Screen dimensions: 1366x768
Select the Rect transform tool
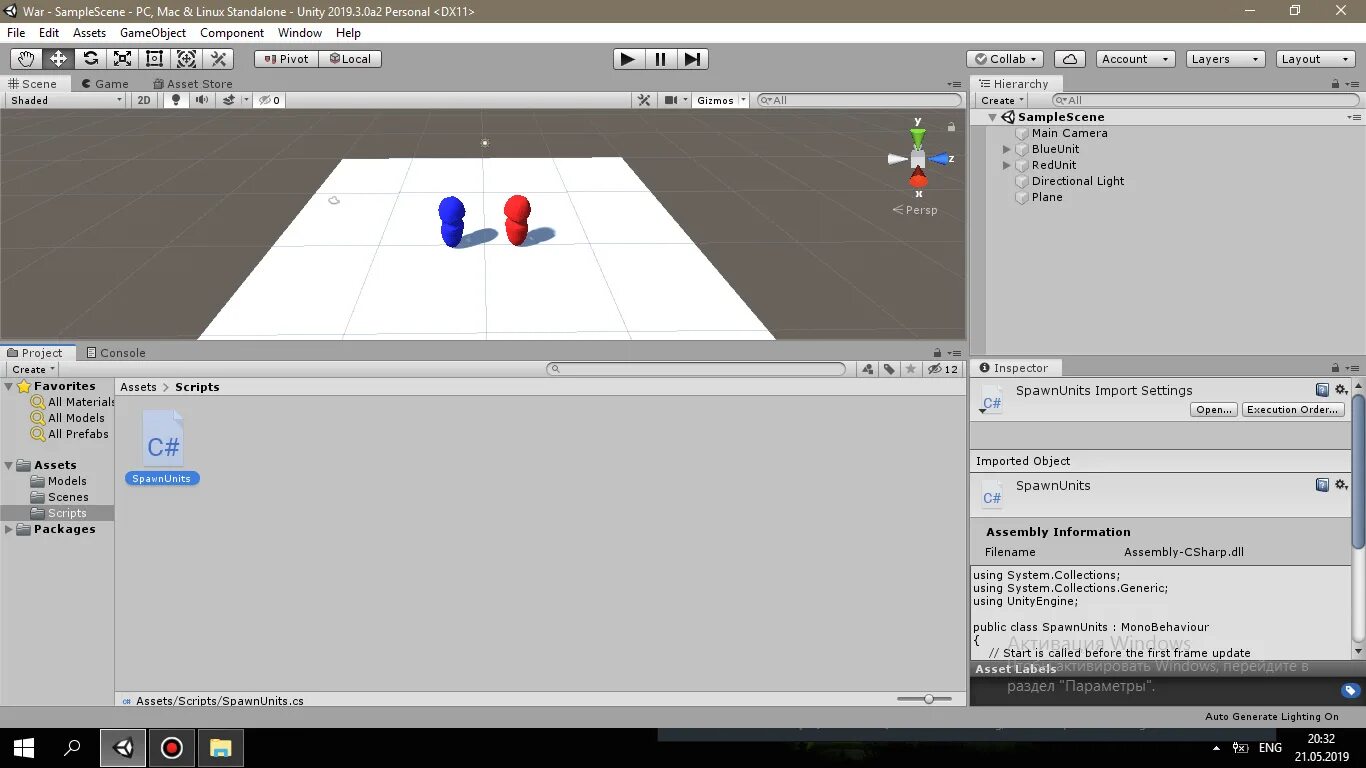(154, 59)
